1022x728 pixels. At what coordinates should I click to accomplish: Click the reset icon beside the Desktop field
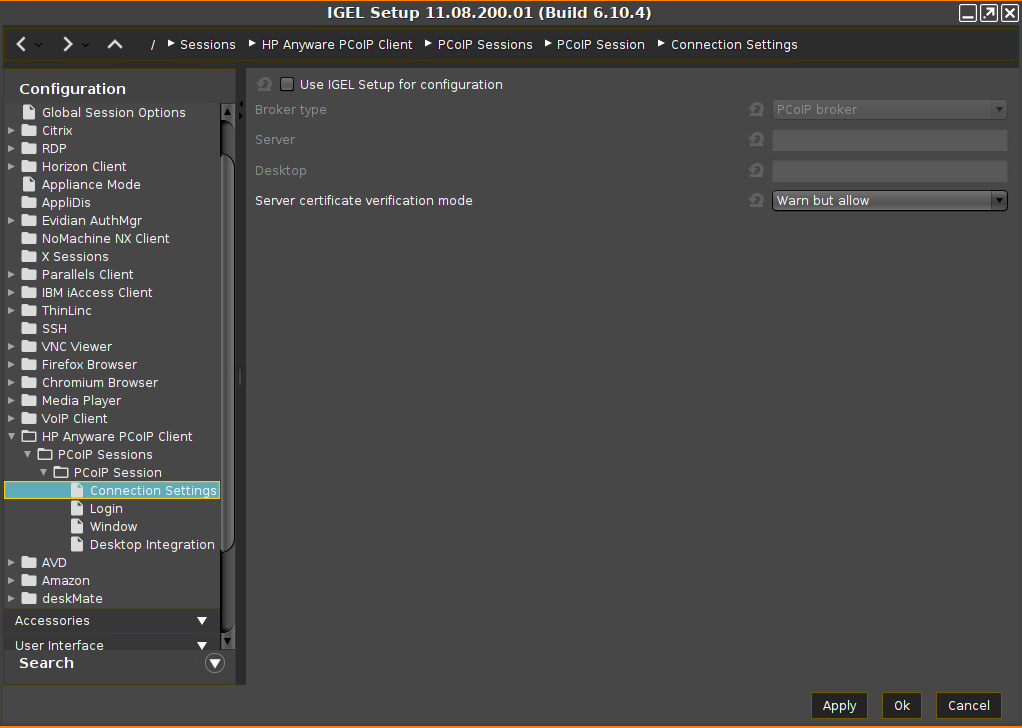tap(756, 170)
